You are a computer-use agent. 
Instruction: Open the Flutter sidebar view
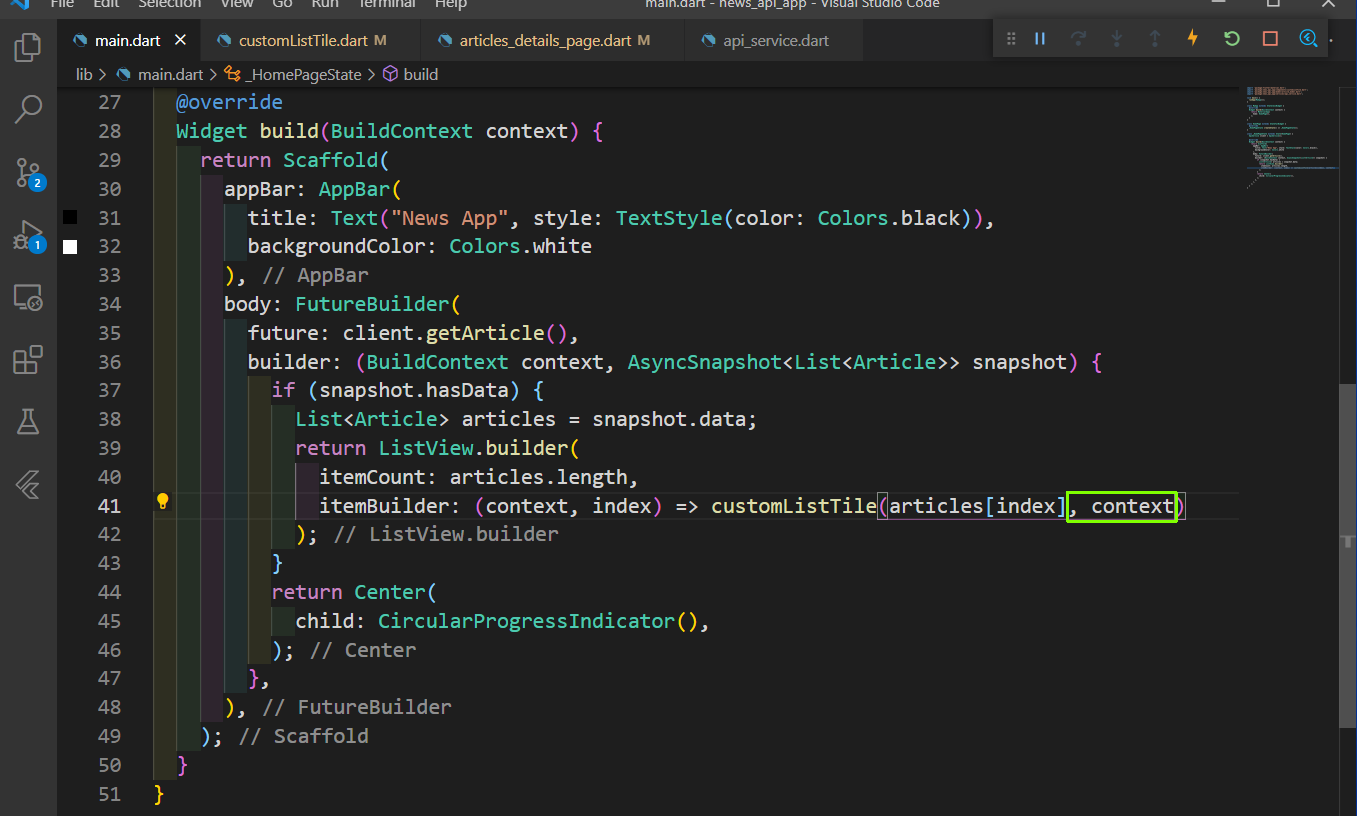click(x=28, y=485)
